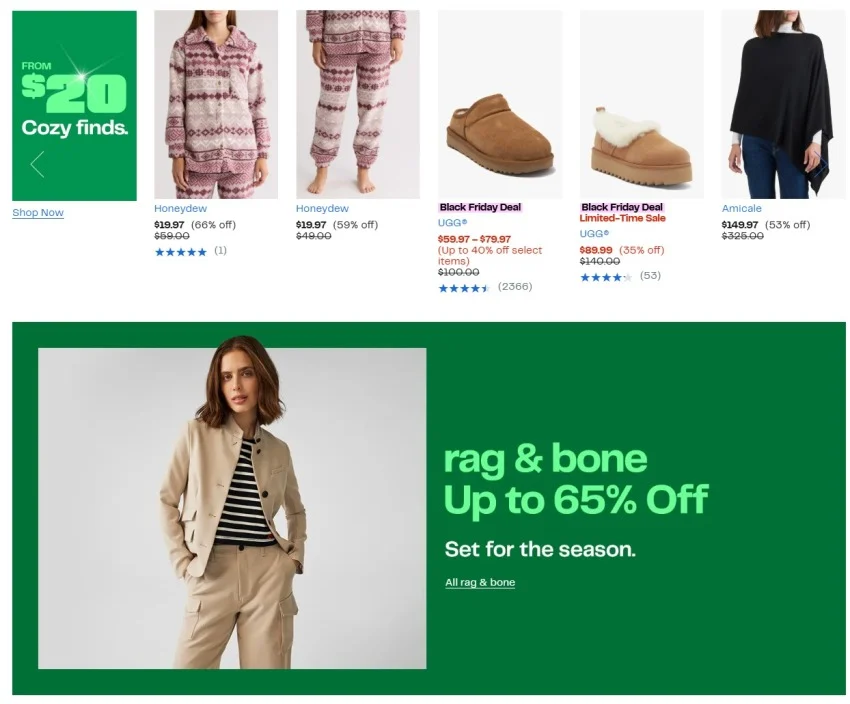850x704 pixels.
Task: Click the star rating showing 53 reviews
Action: [x=606, y=277]
